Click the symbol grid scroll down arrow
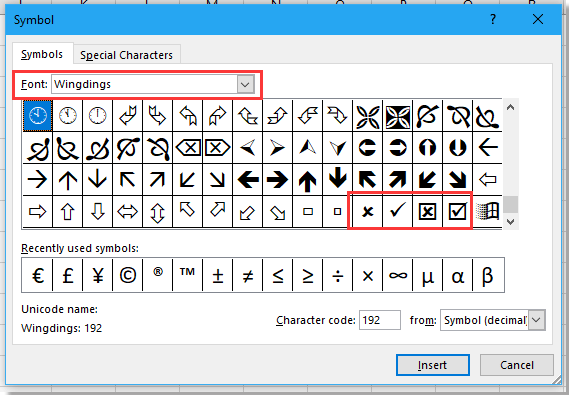This screenshot has width=569, height=395. point(510,221)
